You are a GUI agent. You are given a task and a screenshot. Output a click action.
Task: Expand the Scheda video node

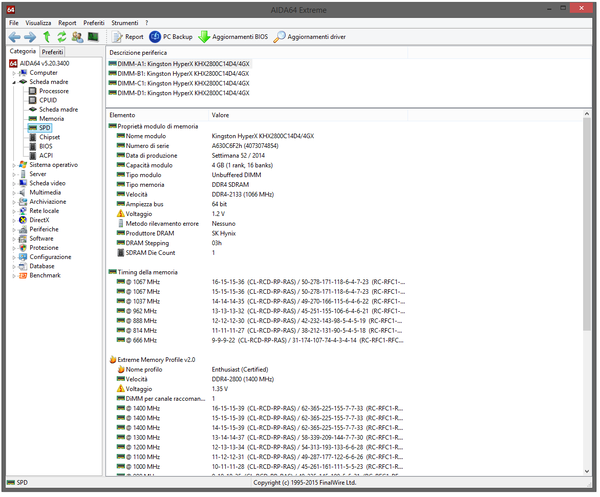tap(13, 184)
